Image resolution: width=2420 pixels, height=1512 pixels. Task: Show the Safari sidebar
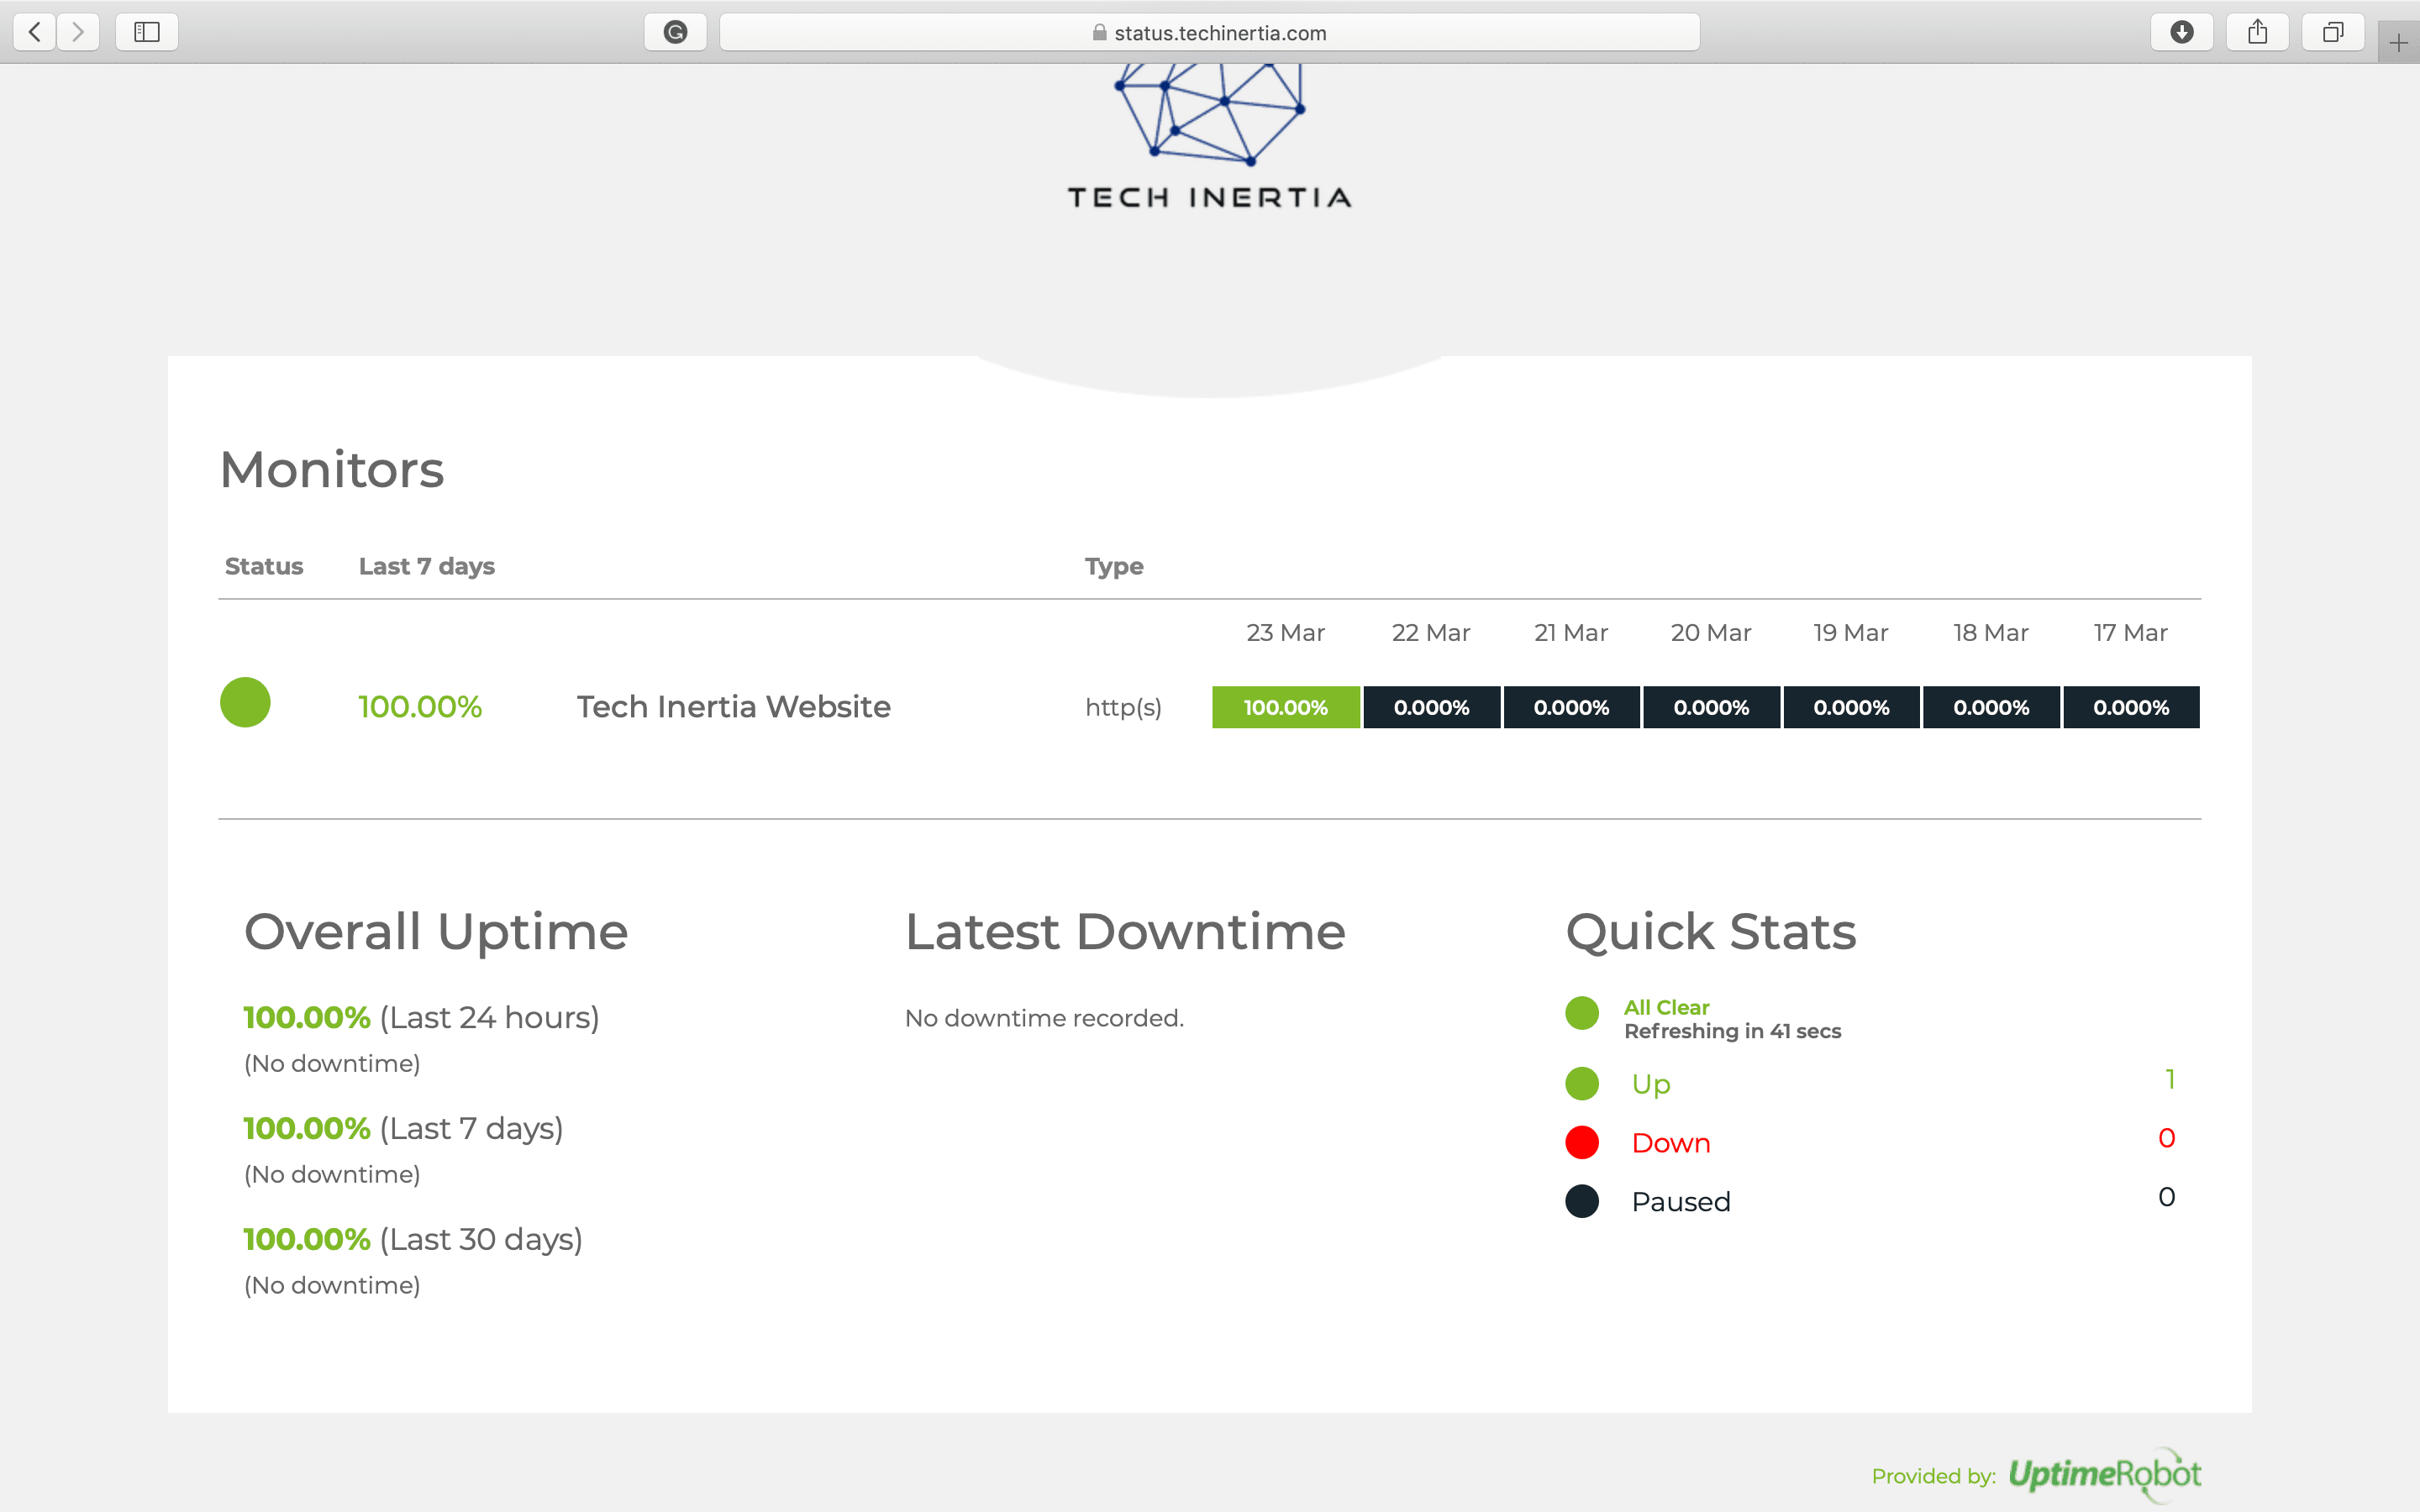click(147, 32)
